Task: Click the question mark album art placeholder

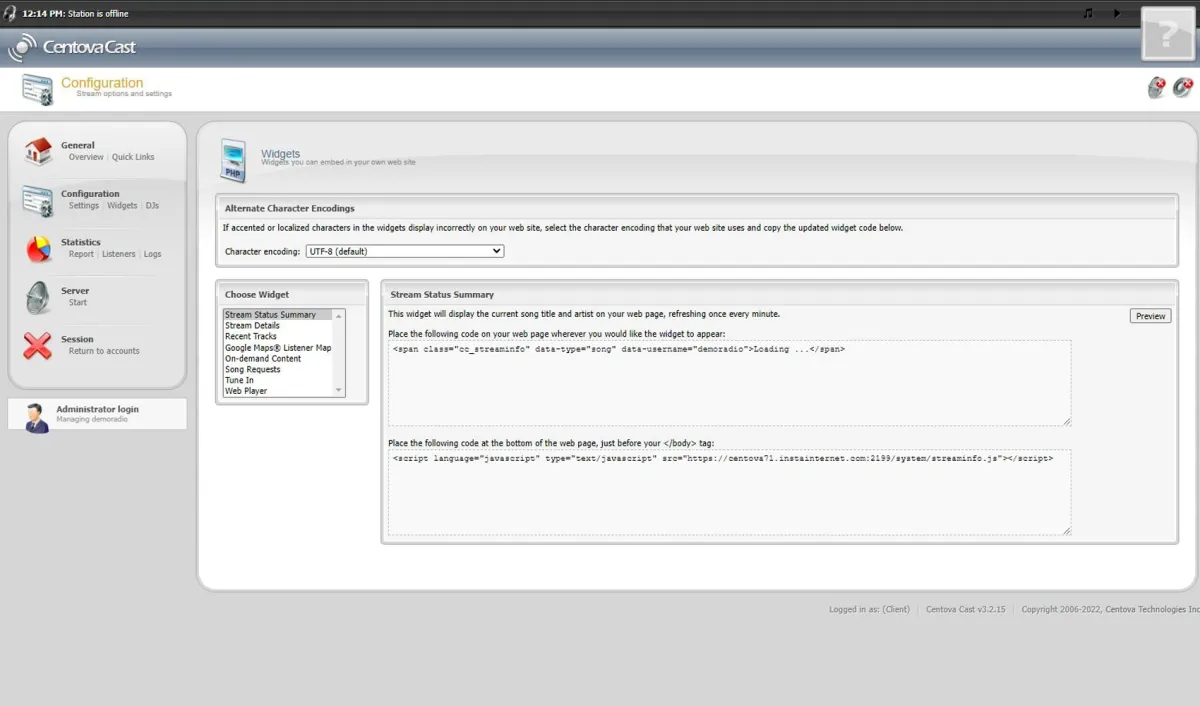Action: pyautogui.click(x=1168, y=33)
